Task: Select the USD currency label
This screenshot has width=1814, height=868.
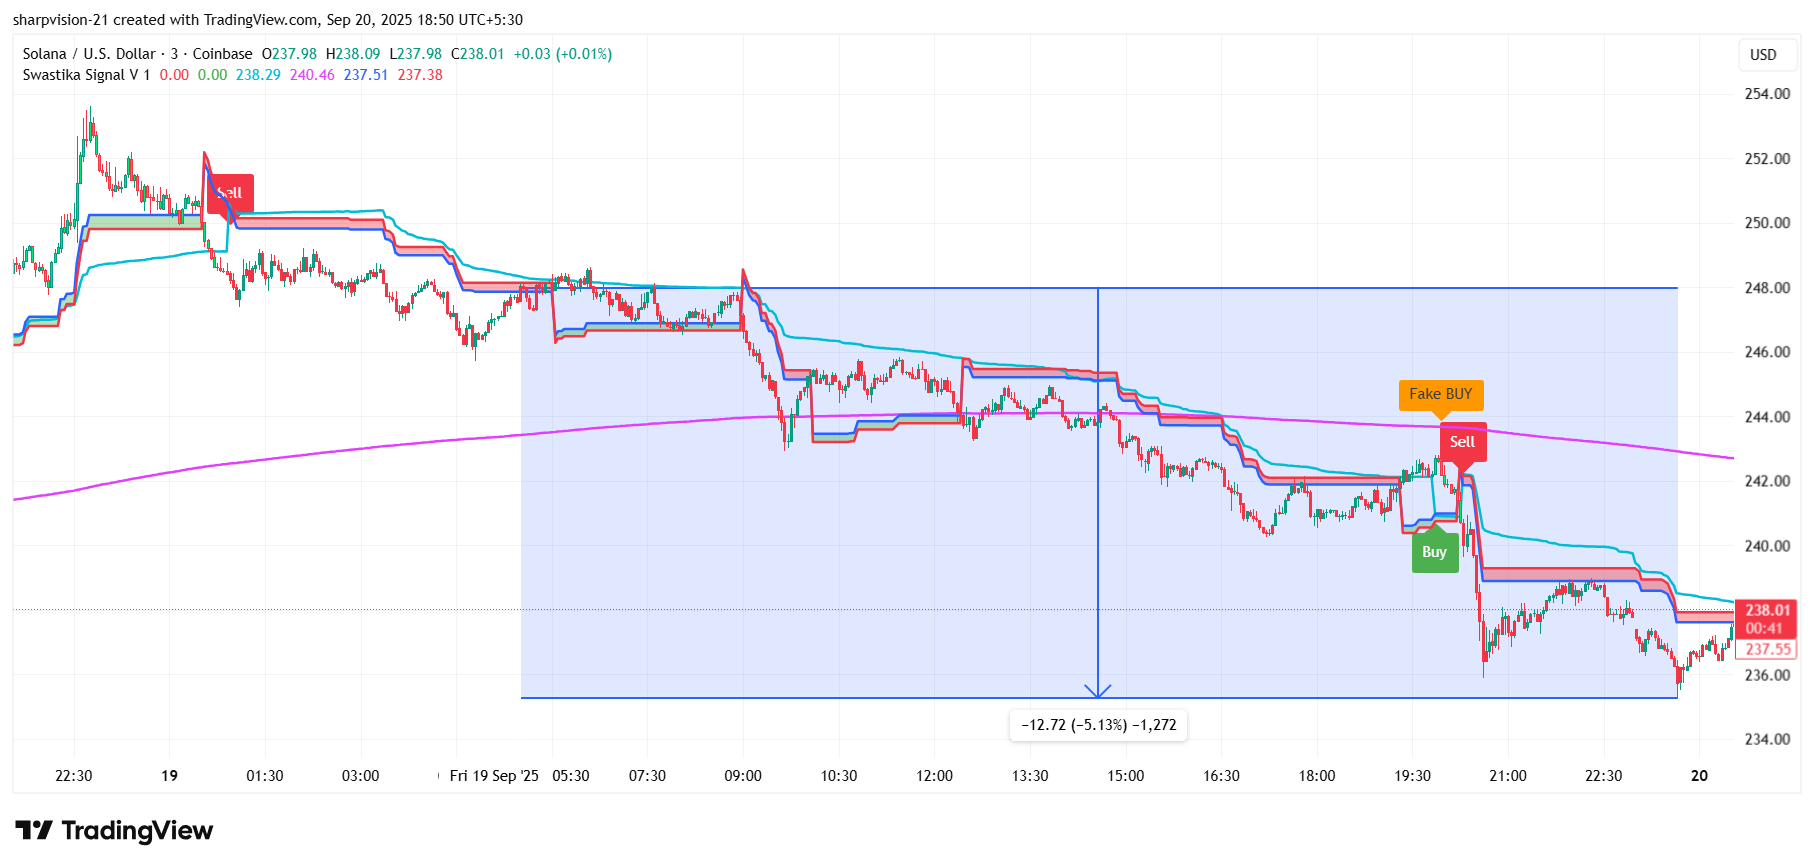Action: [x=1763, y=55]
